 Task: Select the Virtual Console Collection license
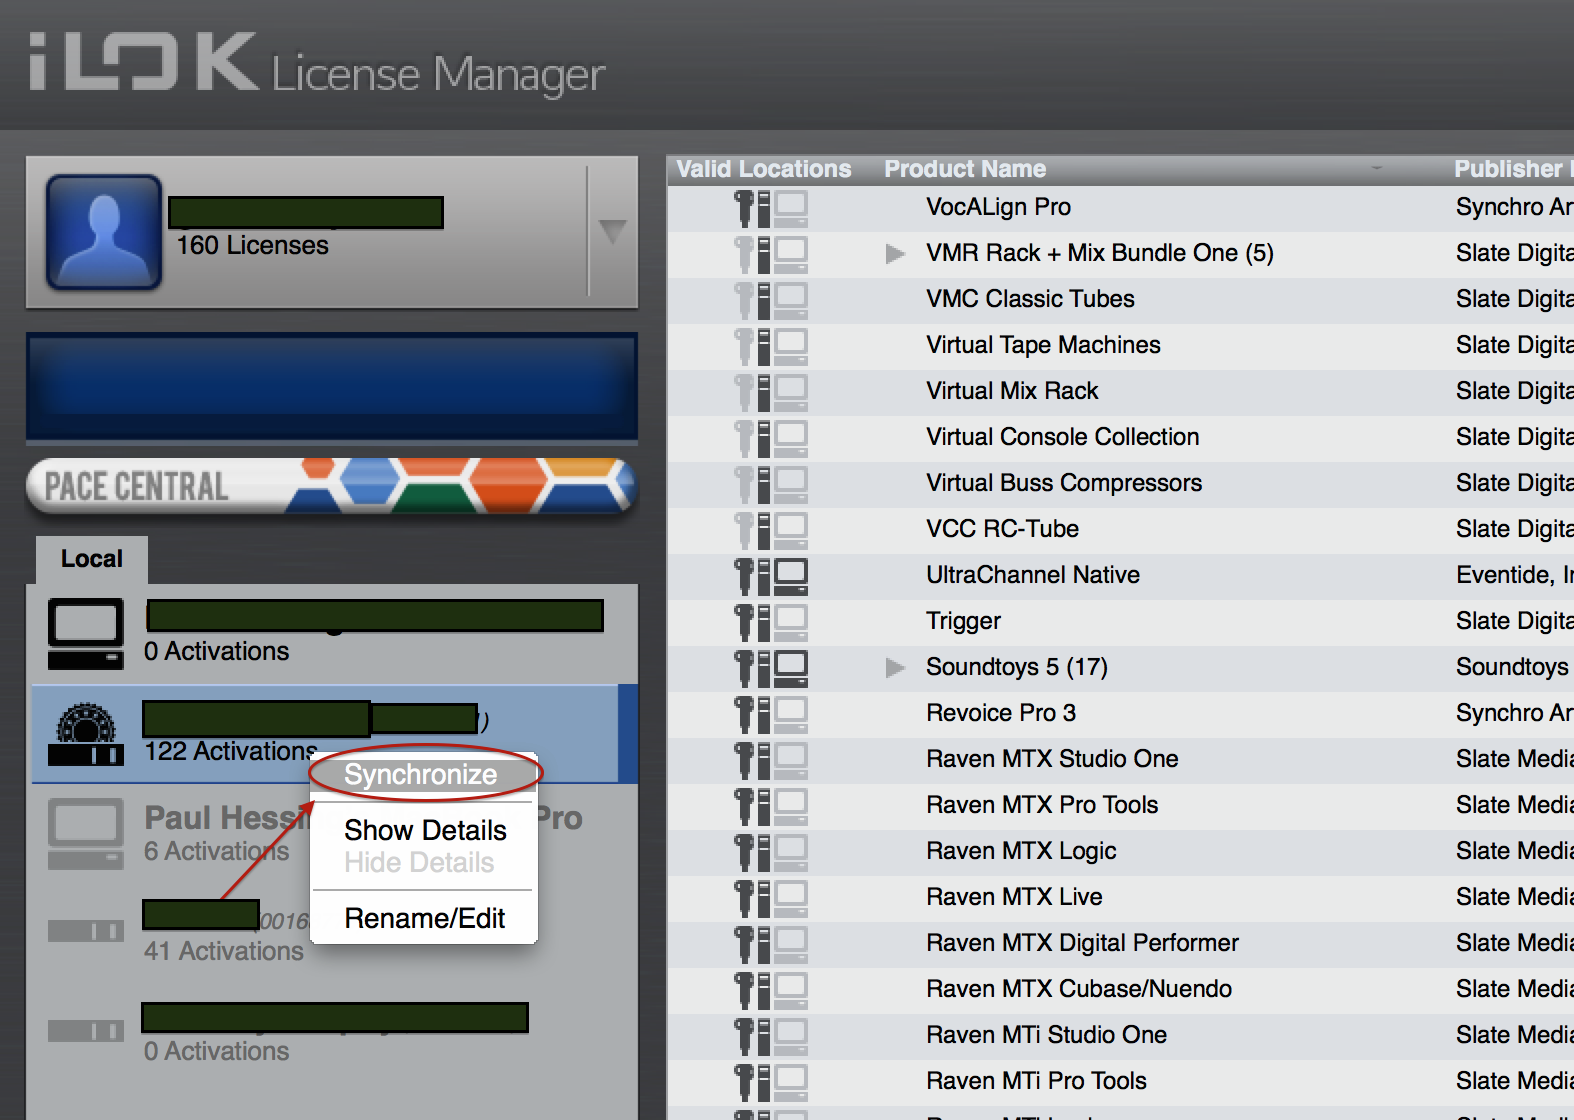click(1121, 438)
